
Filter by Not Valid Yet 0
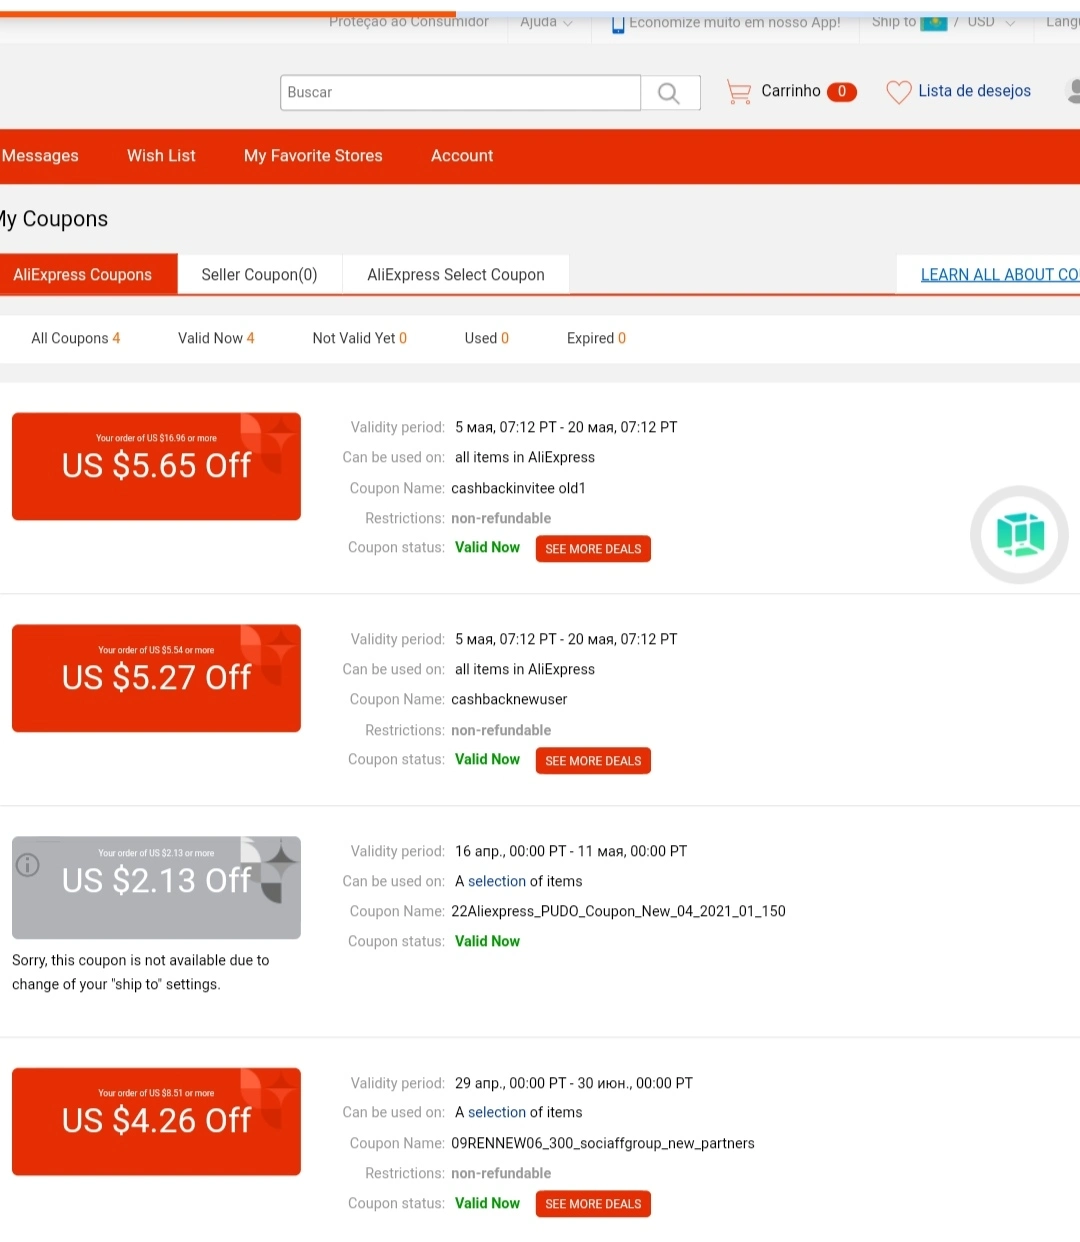click(360, 338)
